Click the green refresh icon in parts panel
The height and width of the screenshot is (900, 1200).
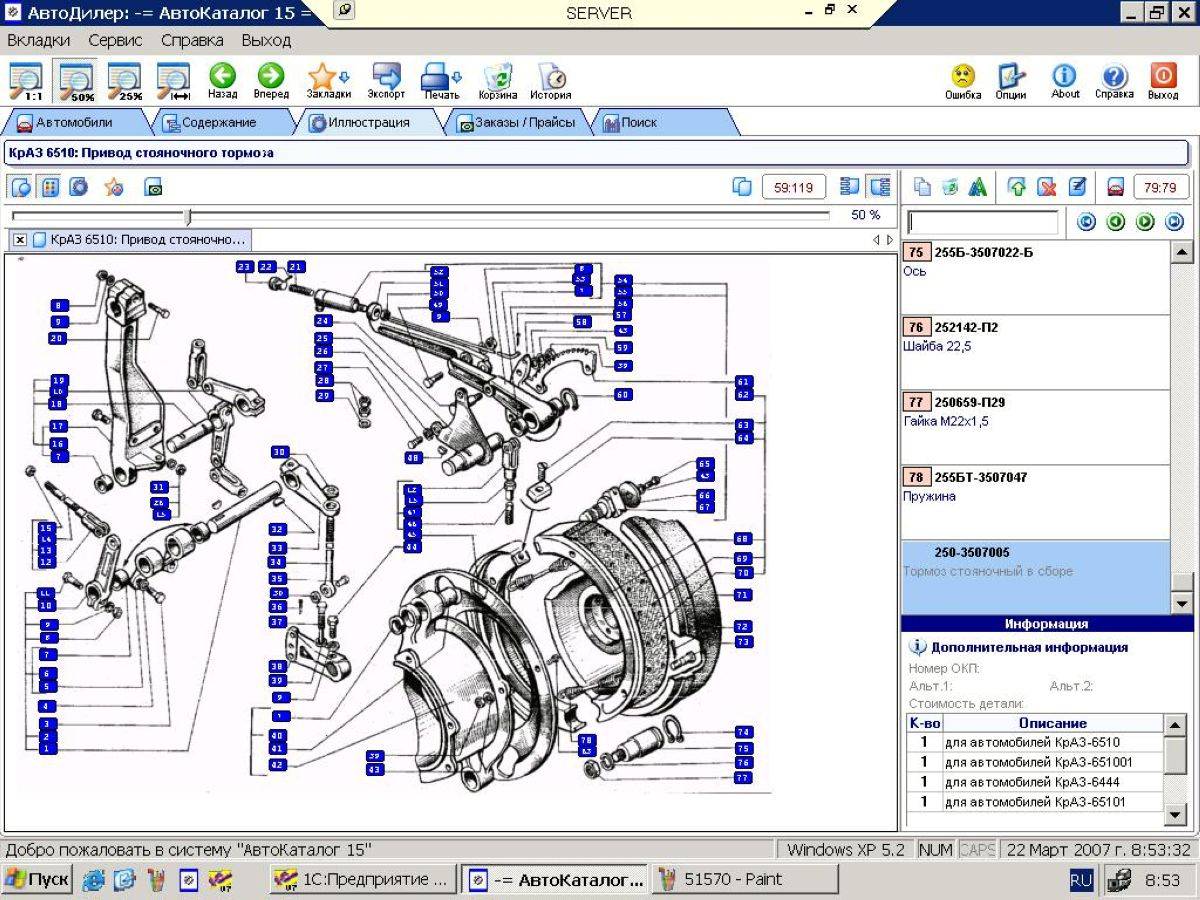[950, 186]
